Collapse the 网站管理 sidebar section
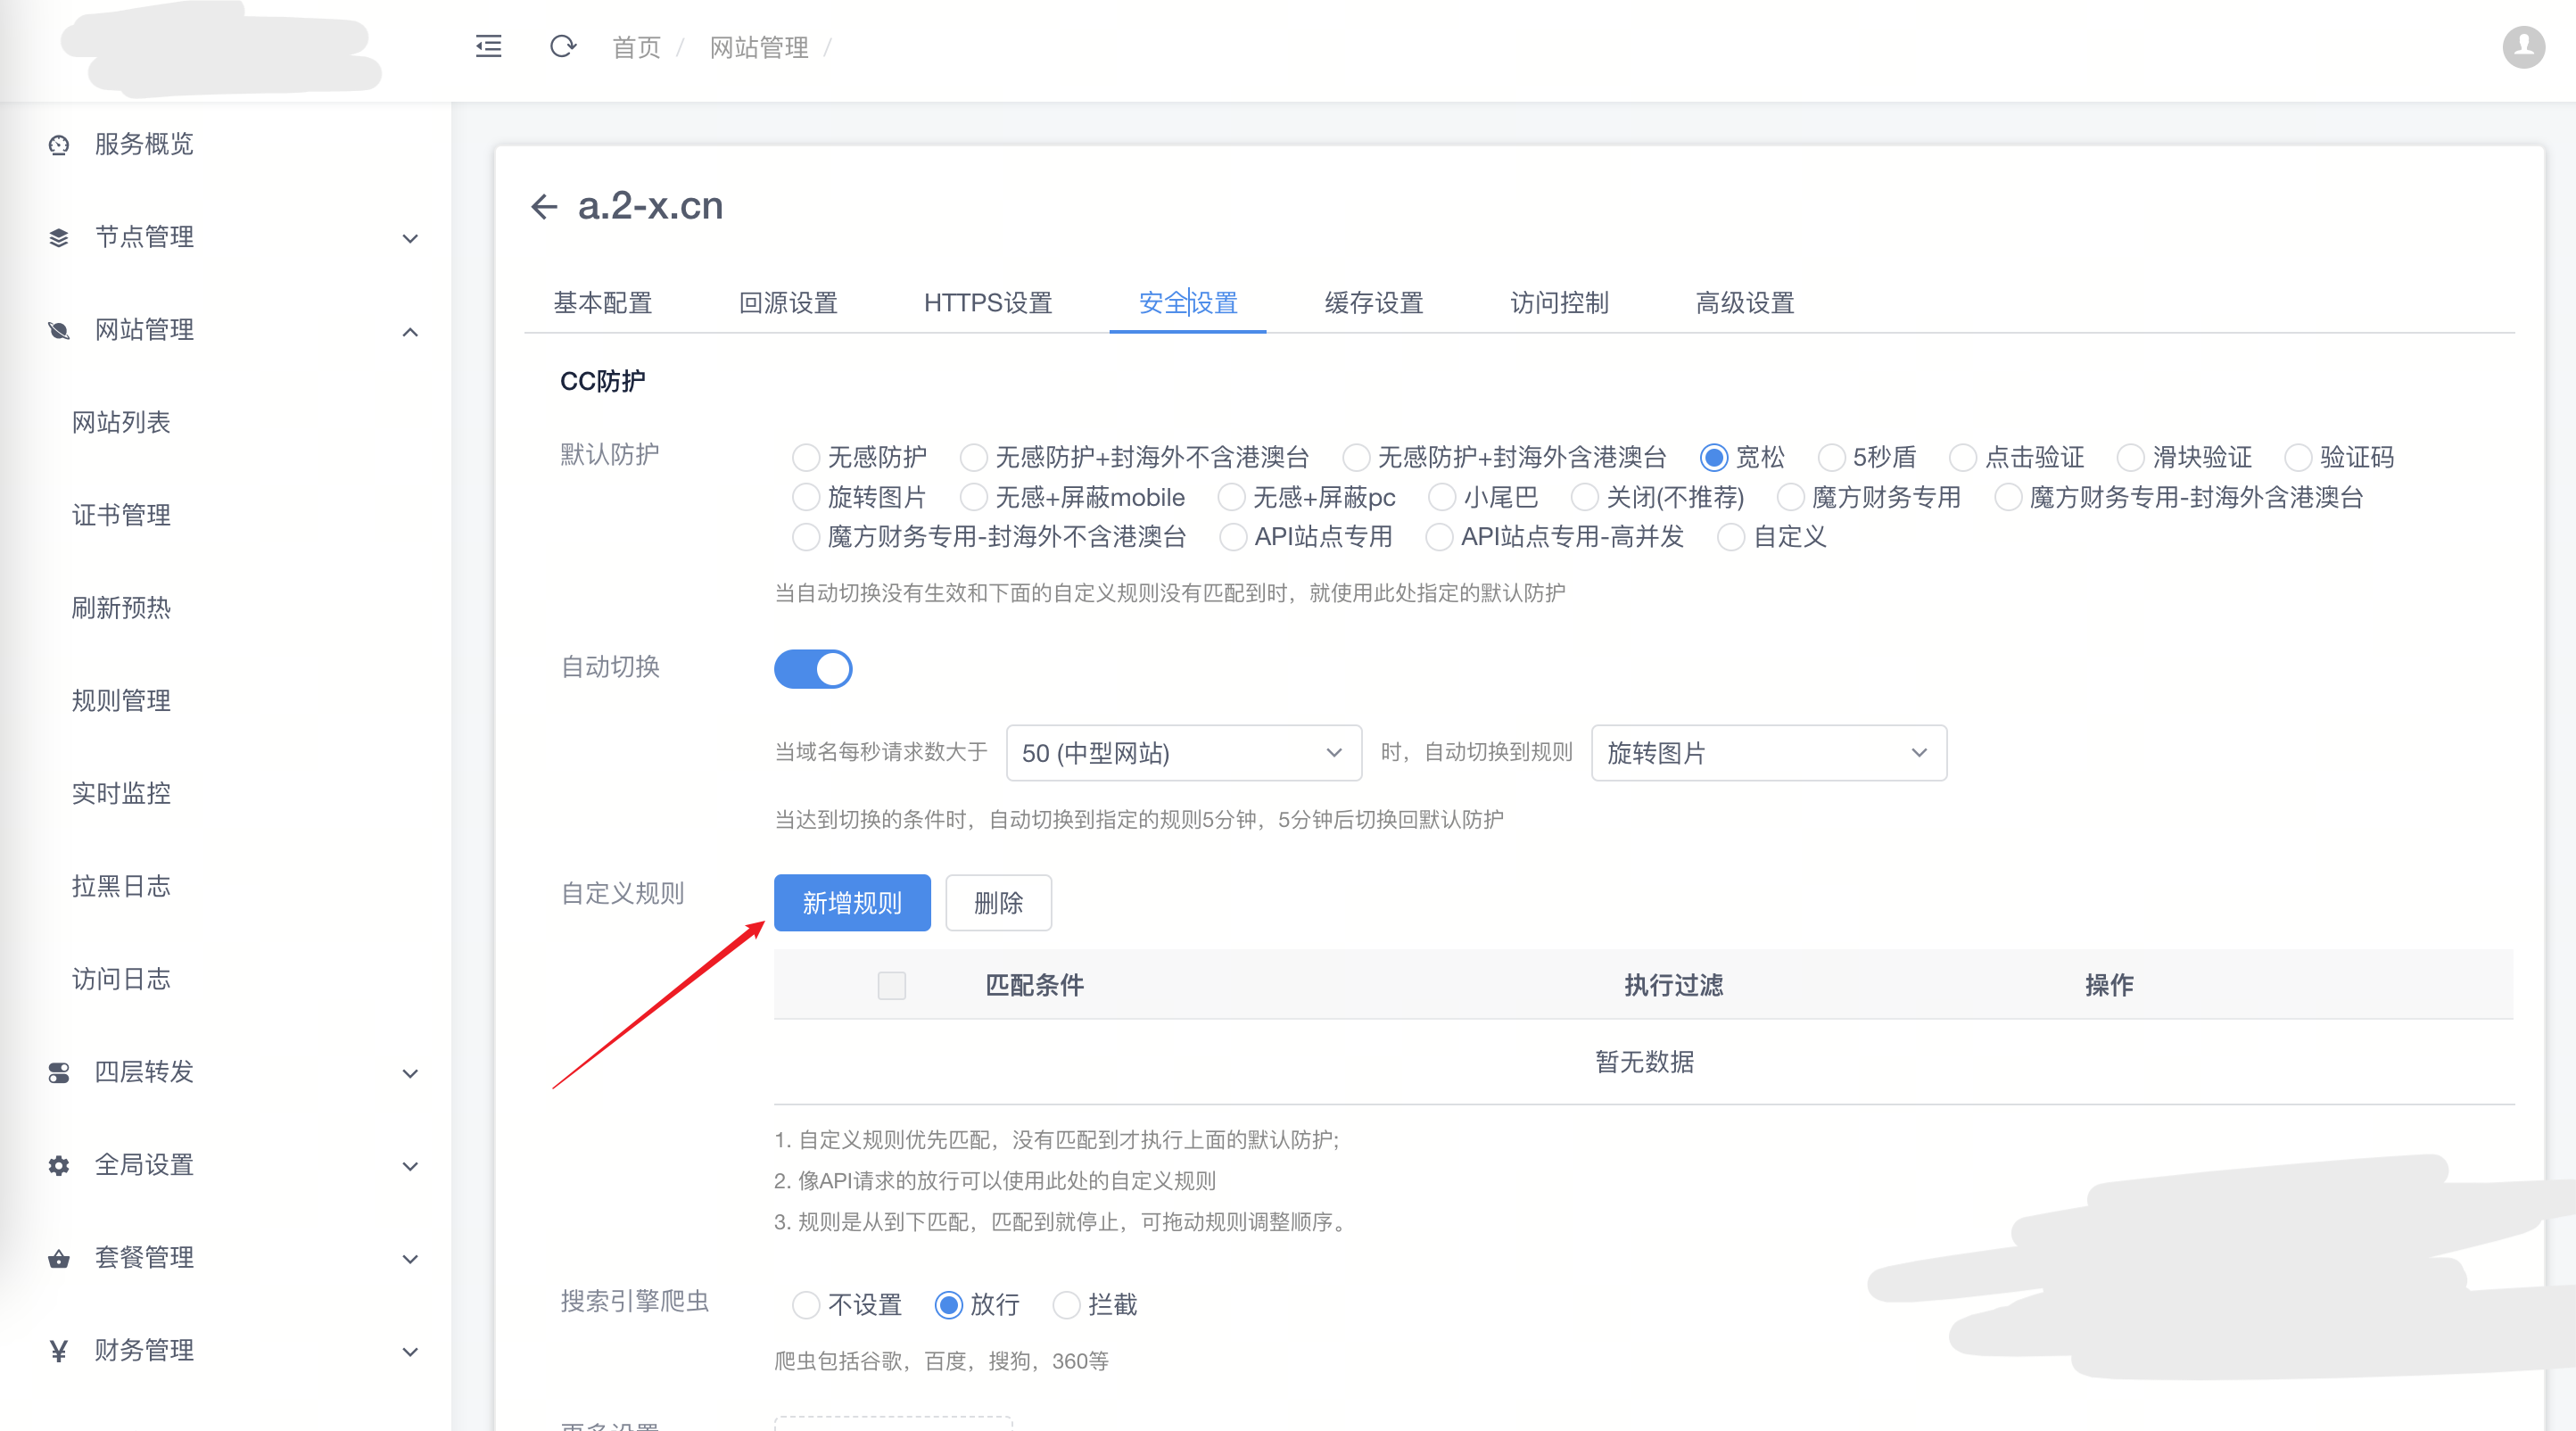The height and width of the screenshot is (1431, 2576). (410, 331)
